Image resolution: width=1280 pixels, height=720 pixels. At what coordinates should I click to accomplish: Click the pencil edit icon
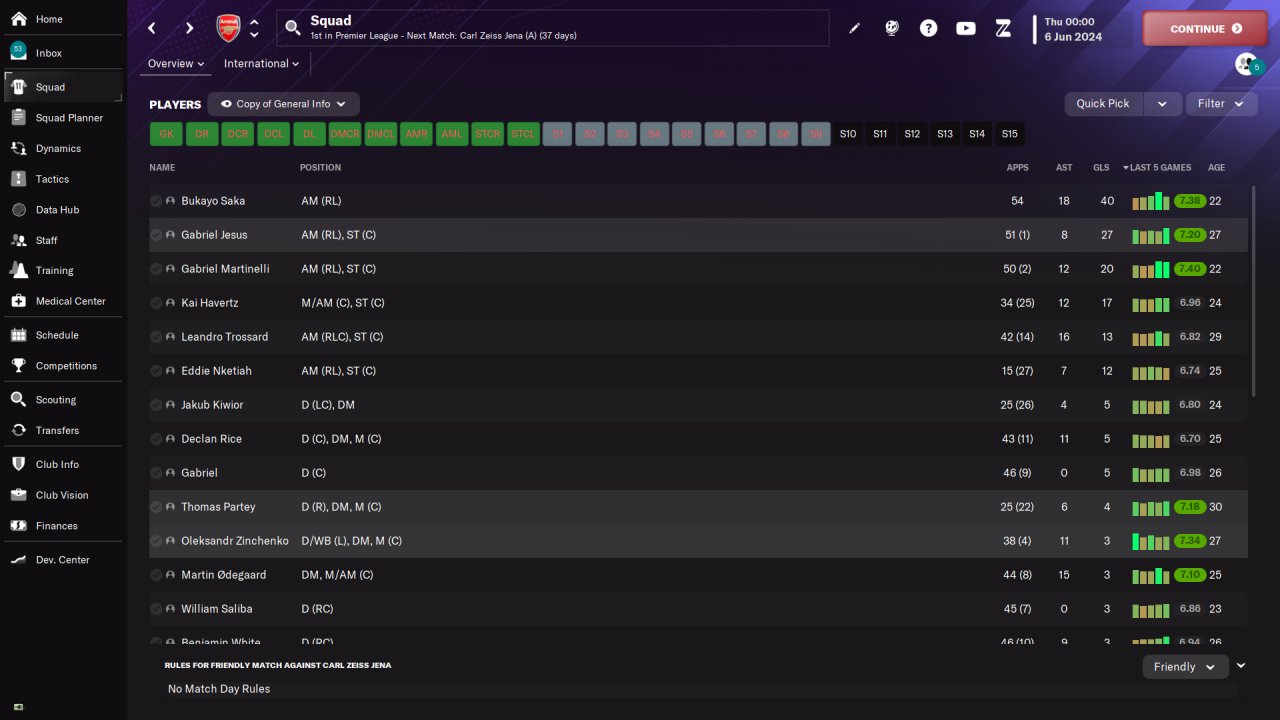[x=854, y=28]
